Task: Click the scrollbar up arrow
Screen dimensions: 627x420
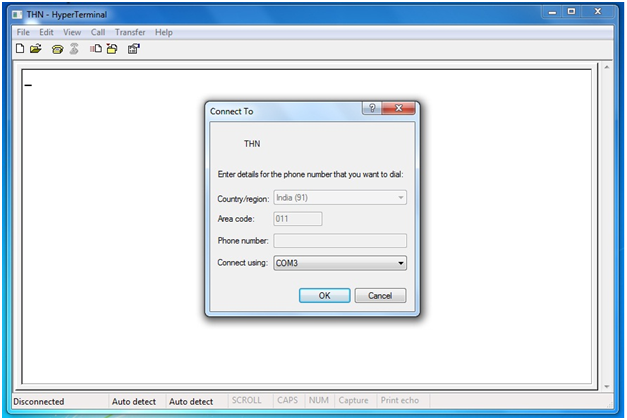Action: [x=607, y=68]
